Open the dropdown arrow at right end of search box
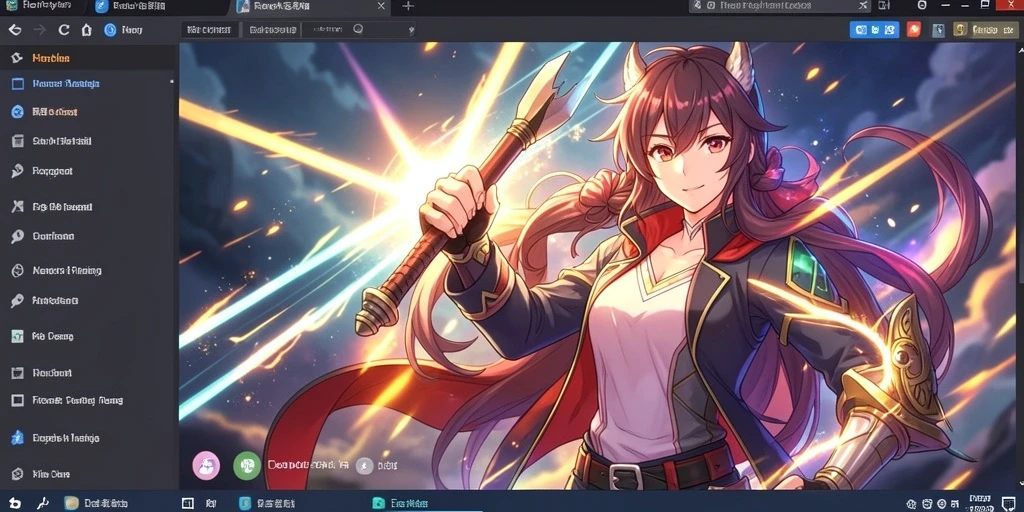The image size is (1024, 512). 410,30
